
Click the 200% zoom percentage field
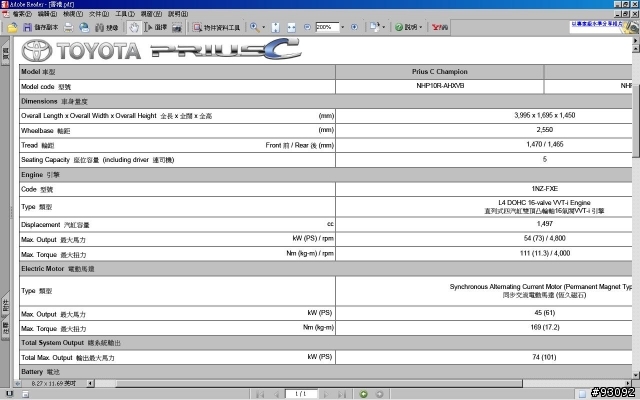(327, 27)
